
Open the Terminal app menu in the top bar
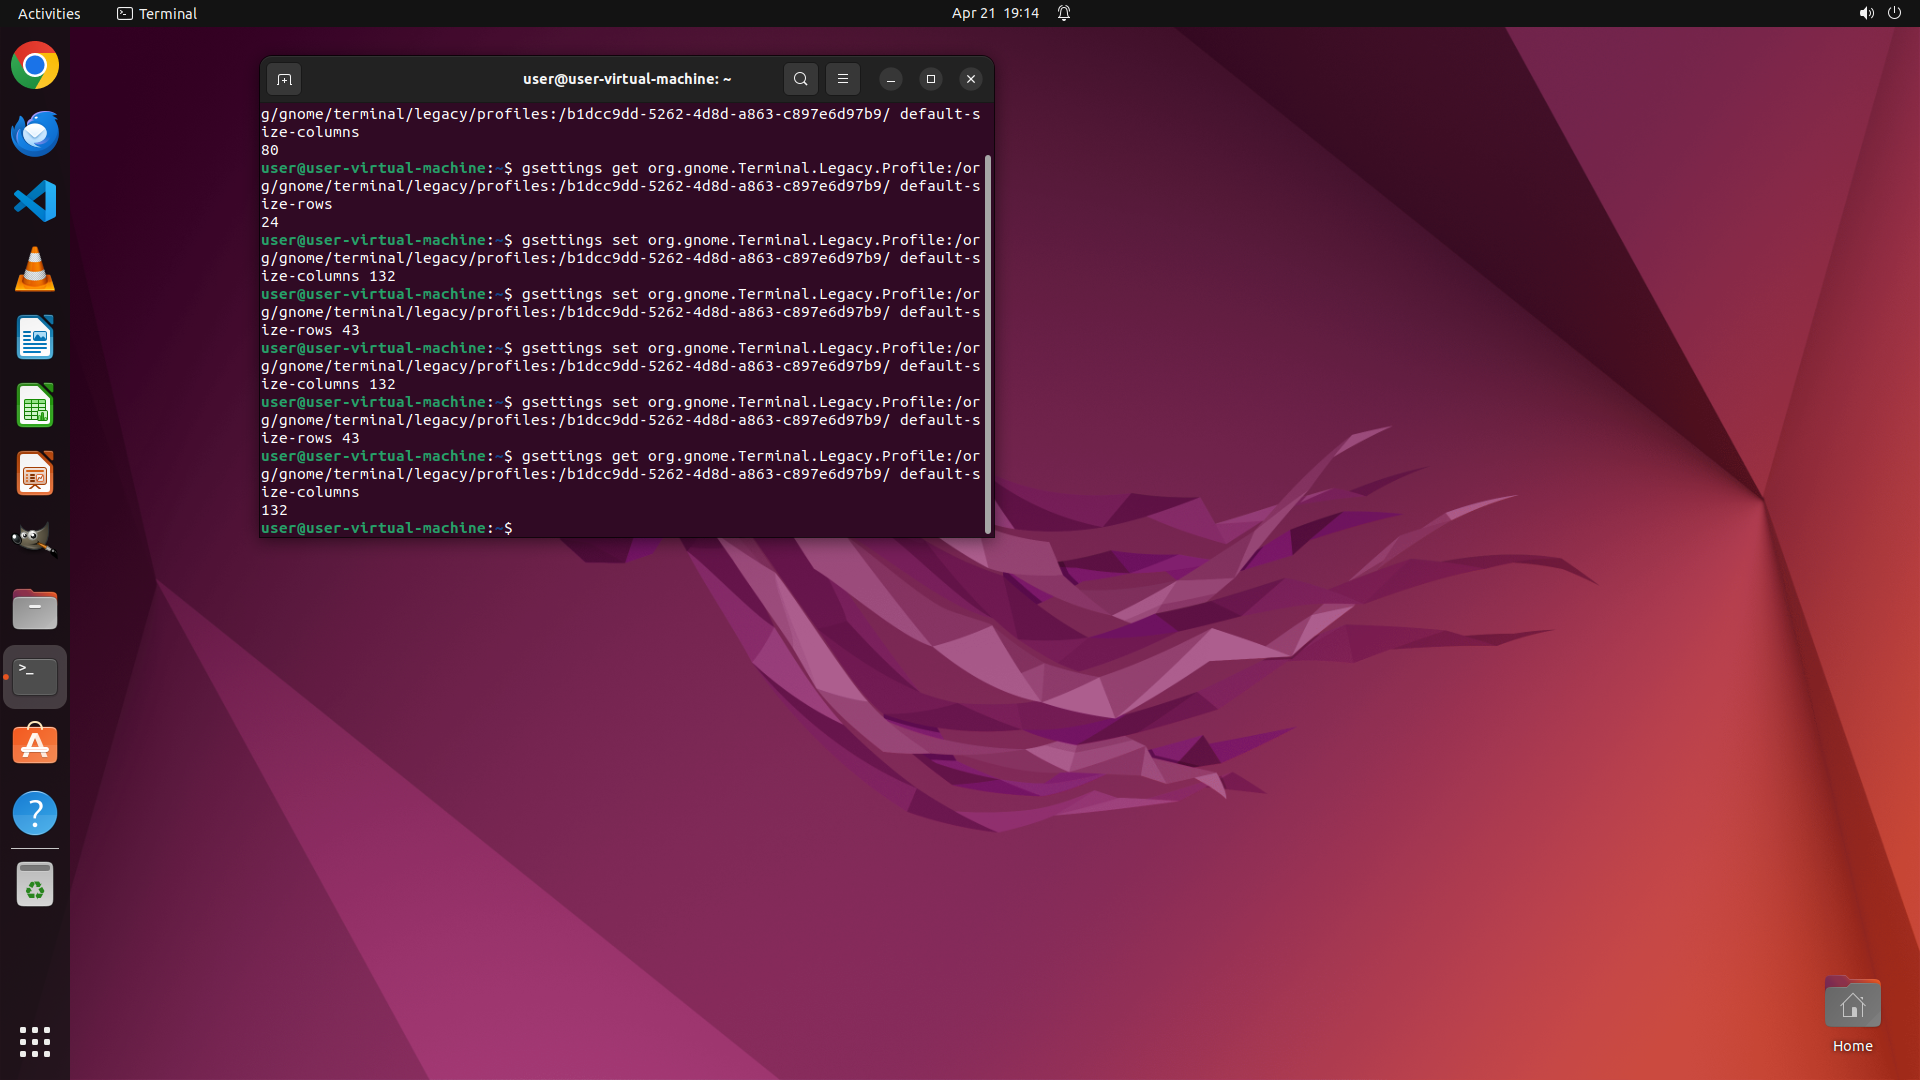[157, 13]
